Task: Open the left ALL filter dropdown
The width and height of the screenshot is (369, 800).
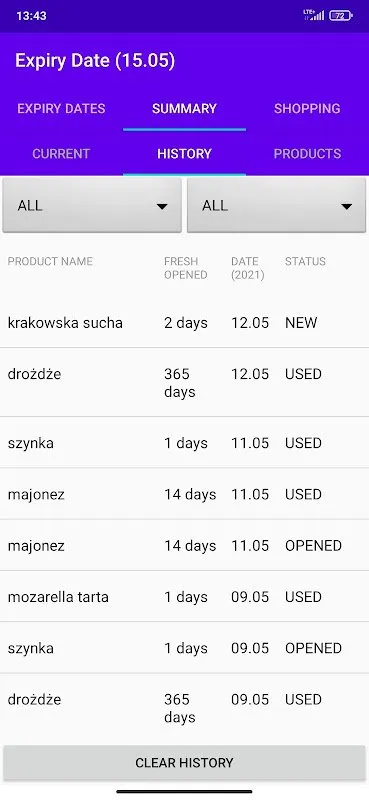Action: coord(92,206)
